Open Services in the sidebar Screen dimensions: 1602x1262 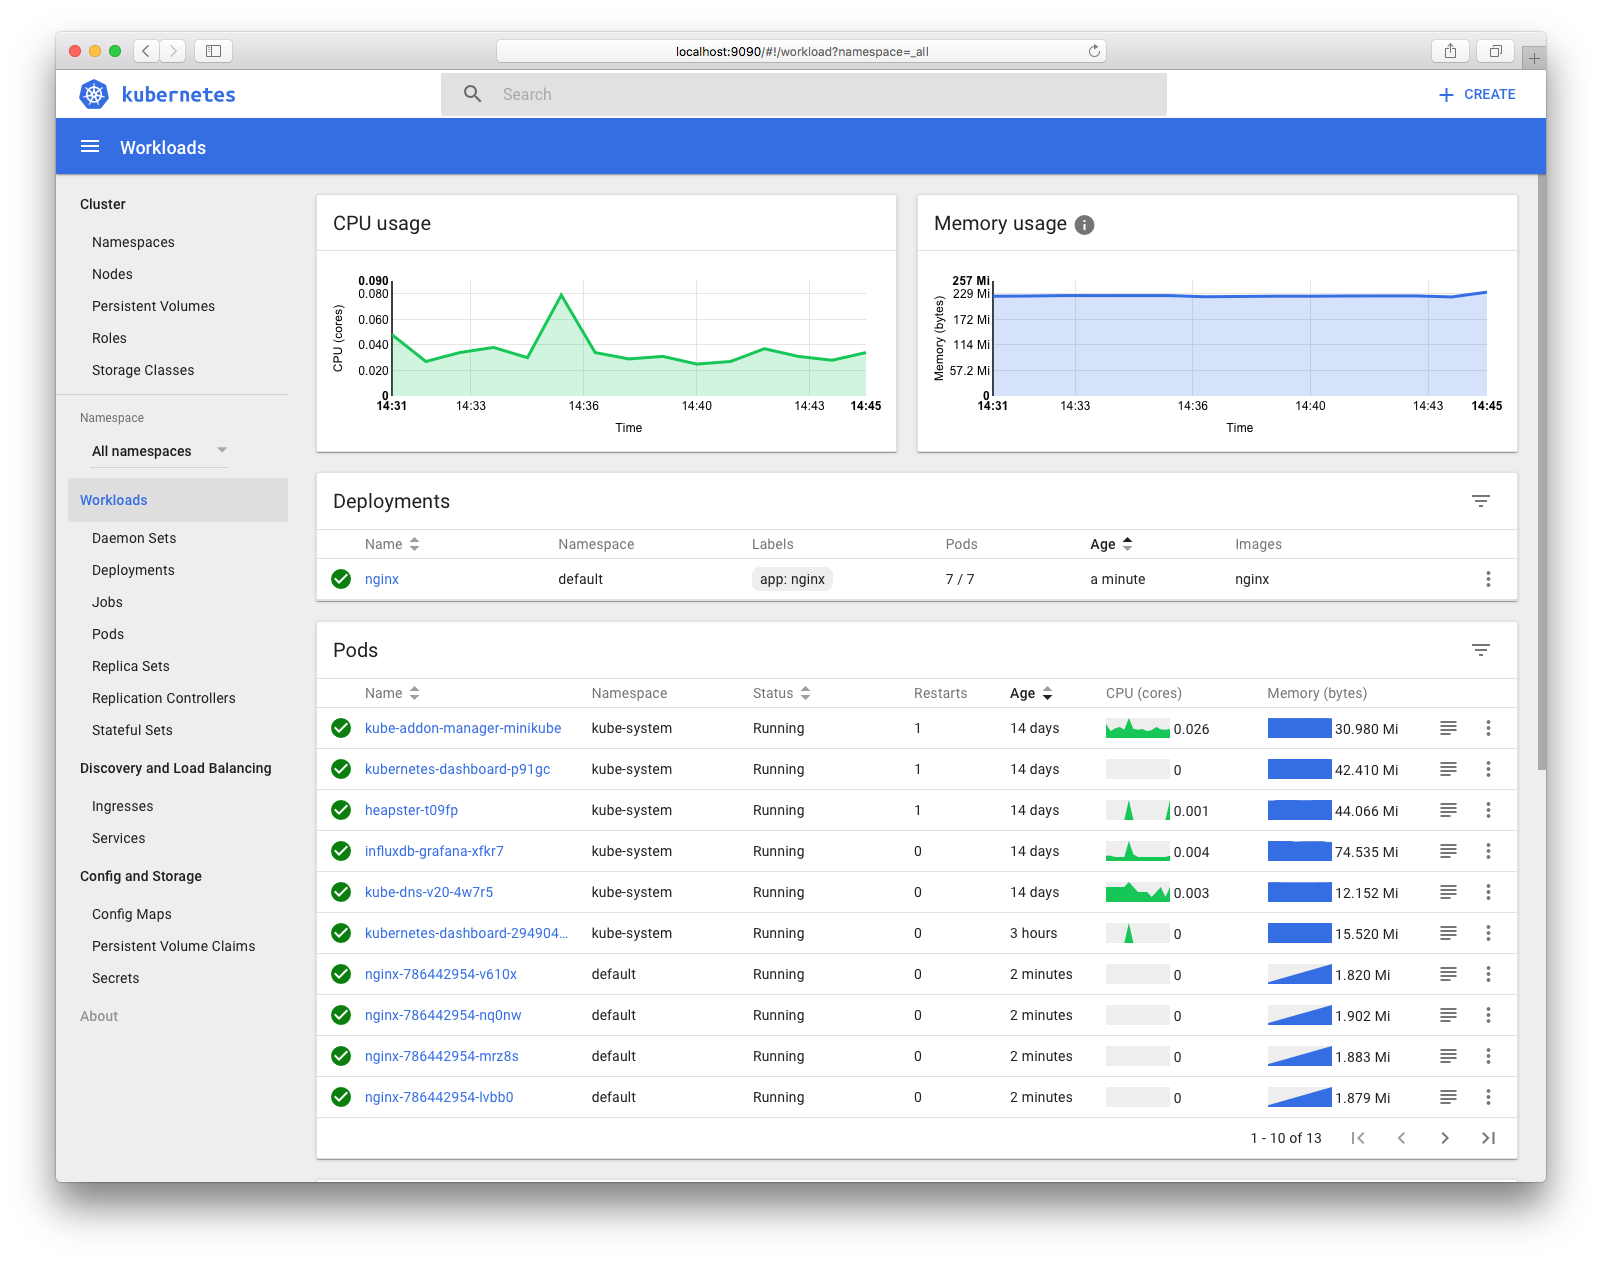coord(119,838)
